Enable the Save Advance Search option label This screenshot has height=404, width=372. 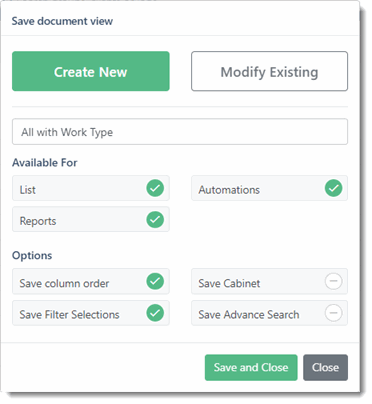tap(249, 315)
